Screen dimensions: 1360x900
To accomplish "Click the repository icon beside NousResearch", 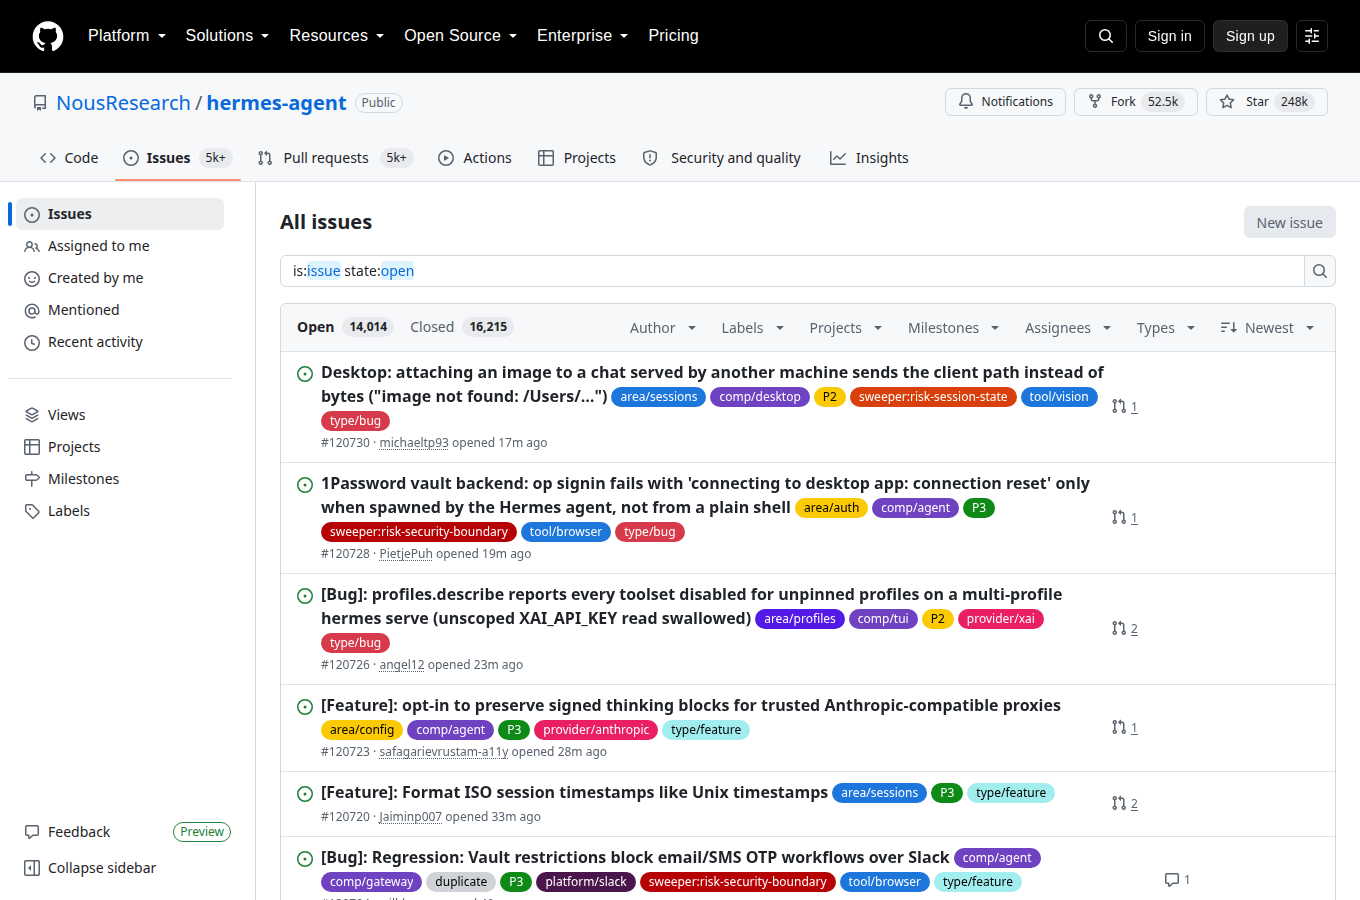I will pyautogui.click(x=40, y=103).
